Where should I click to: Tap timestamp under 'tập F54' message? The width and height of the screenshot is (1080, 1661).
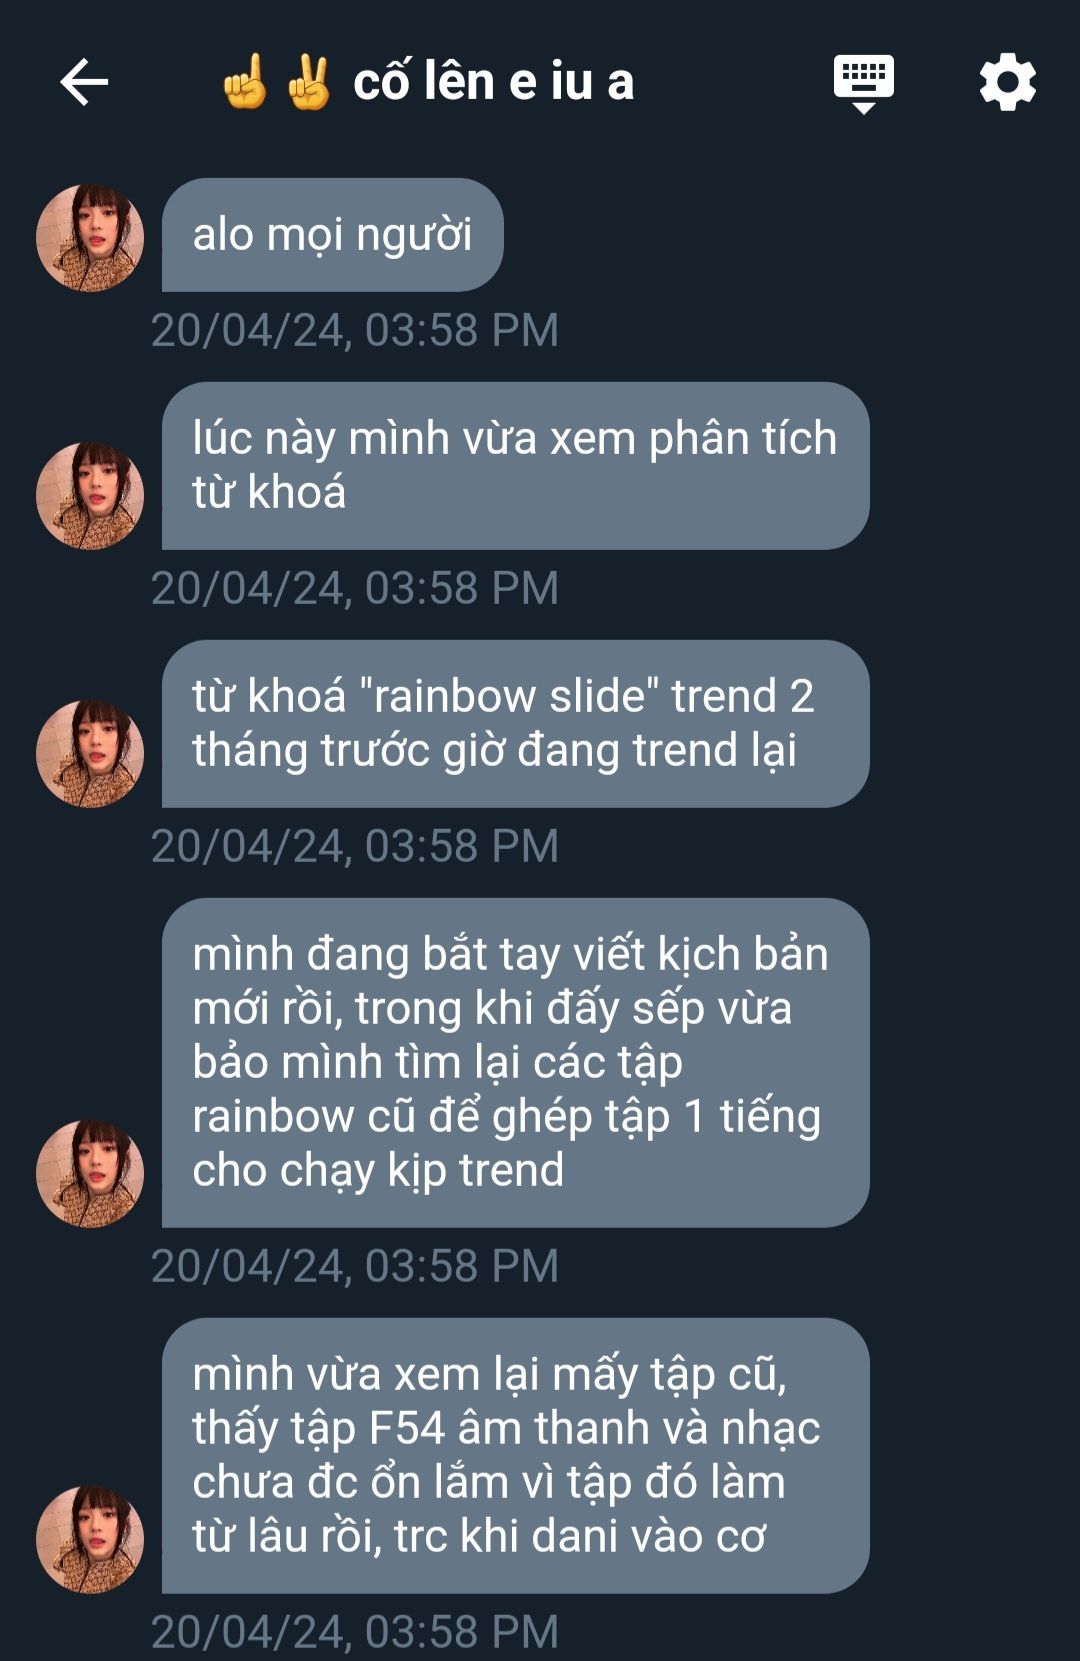click(x=354, y=1632)
